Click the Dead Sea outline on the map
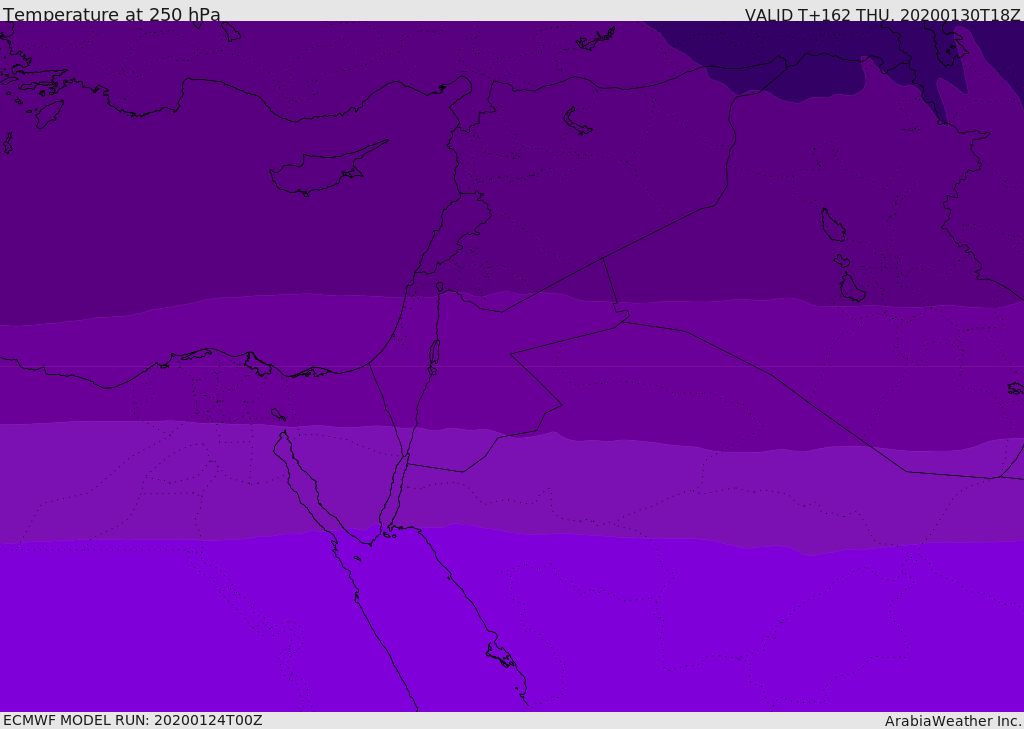Screen dimensions: 1024x729 pyautogui.click(x=434, y=353)
